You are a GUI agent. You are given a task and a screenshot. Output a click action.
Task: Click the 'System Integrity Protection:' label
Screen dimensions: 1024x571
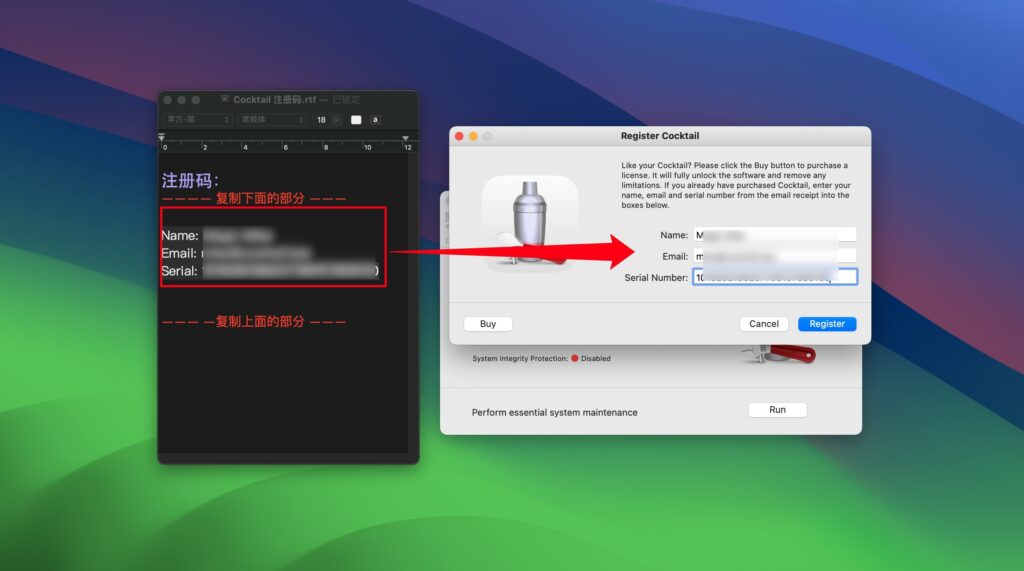pos(520,359)
